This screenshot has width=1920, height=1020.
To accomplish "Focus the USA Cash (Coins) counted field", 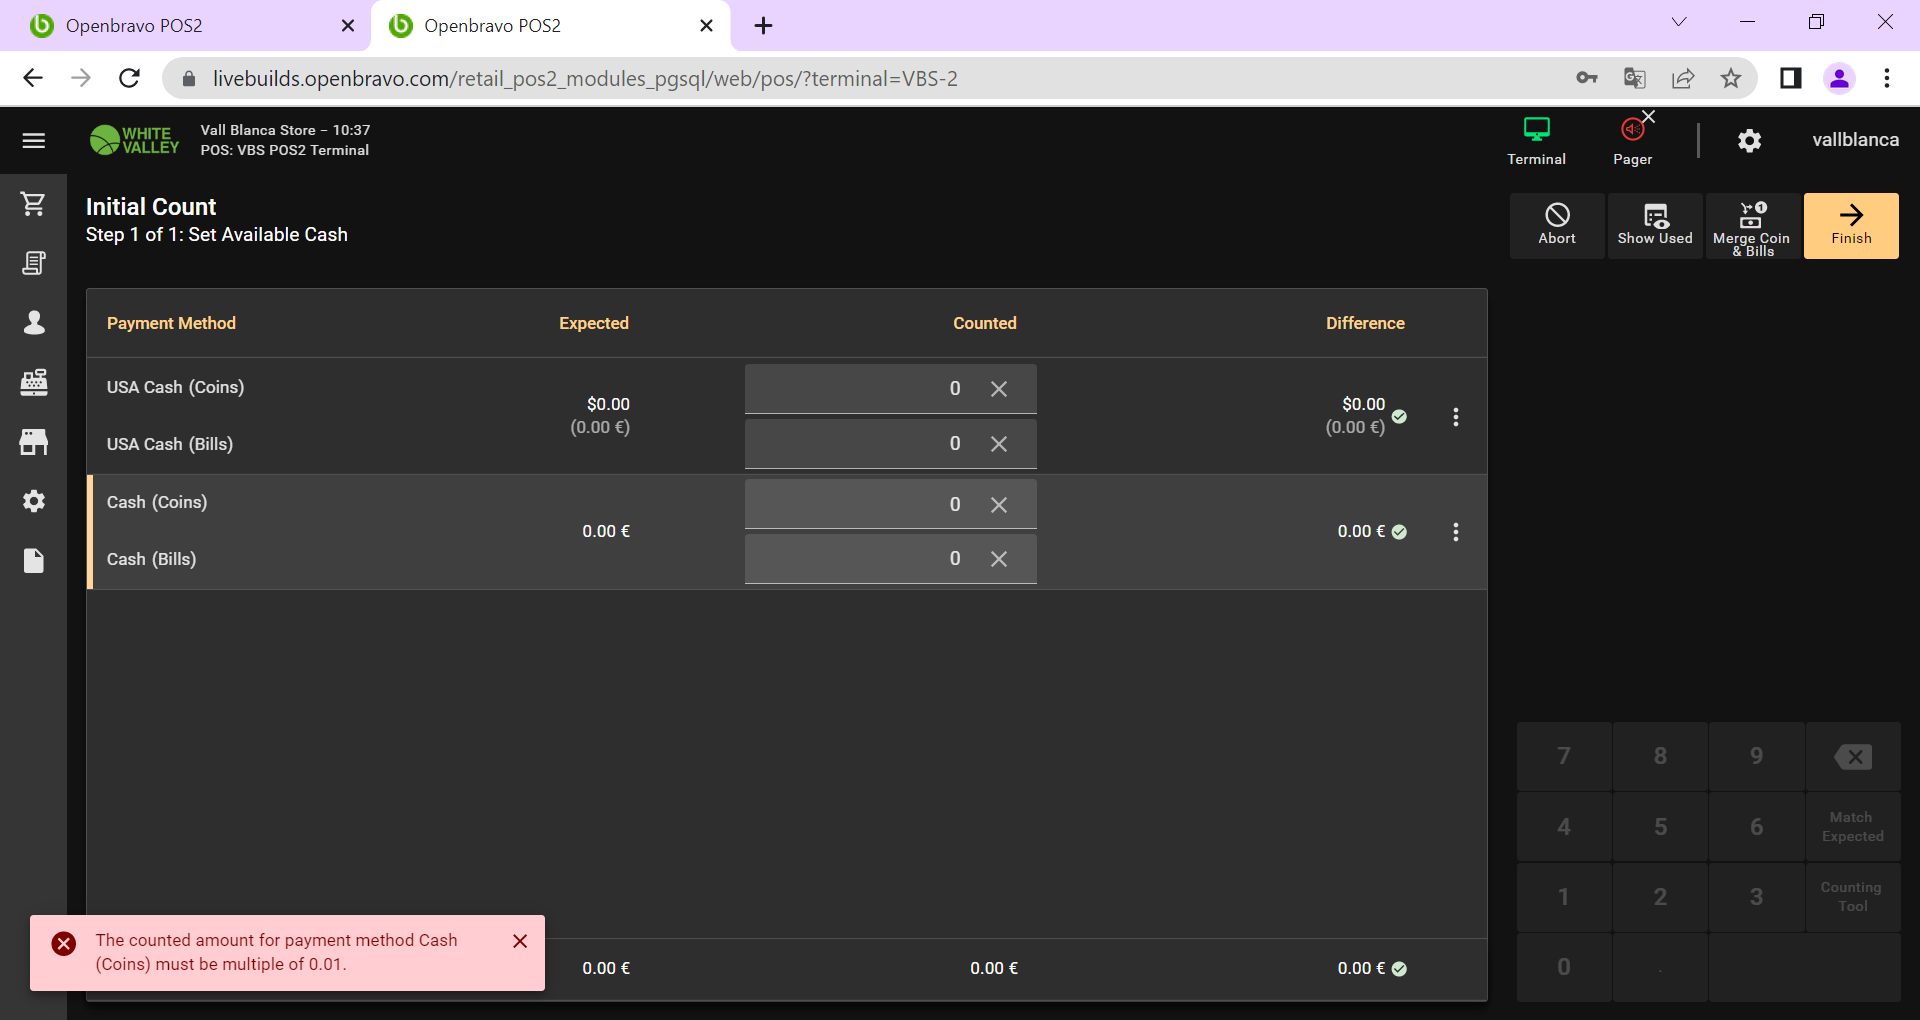I will click(x=890, y=389).
